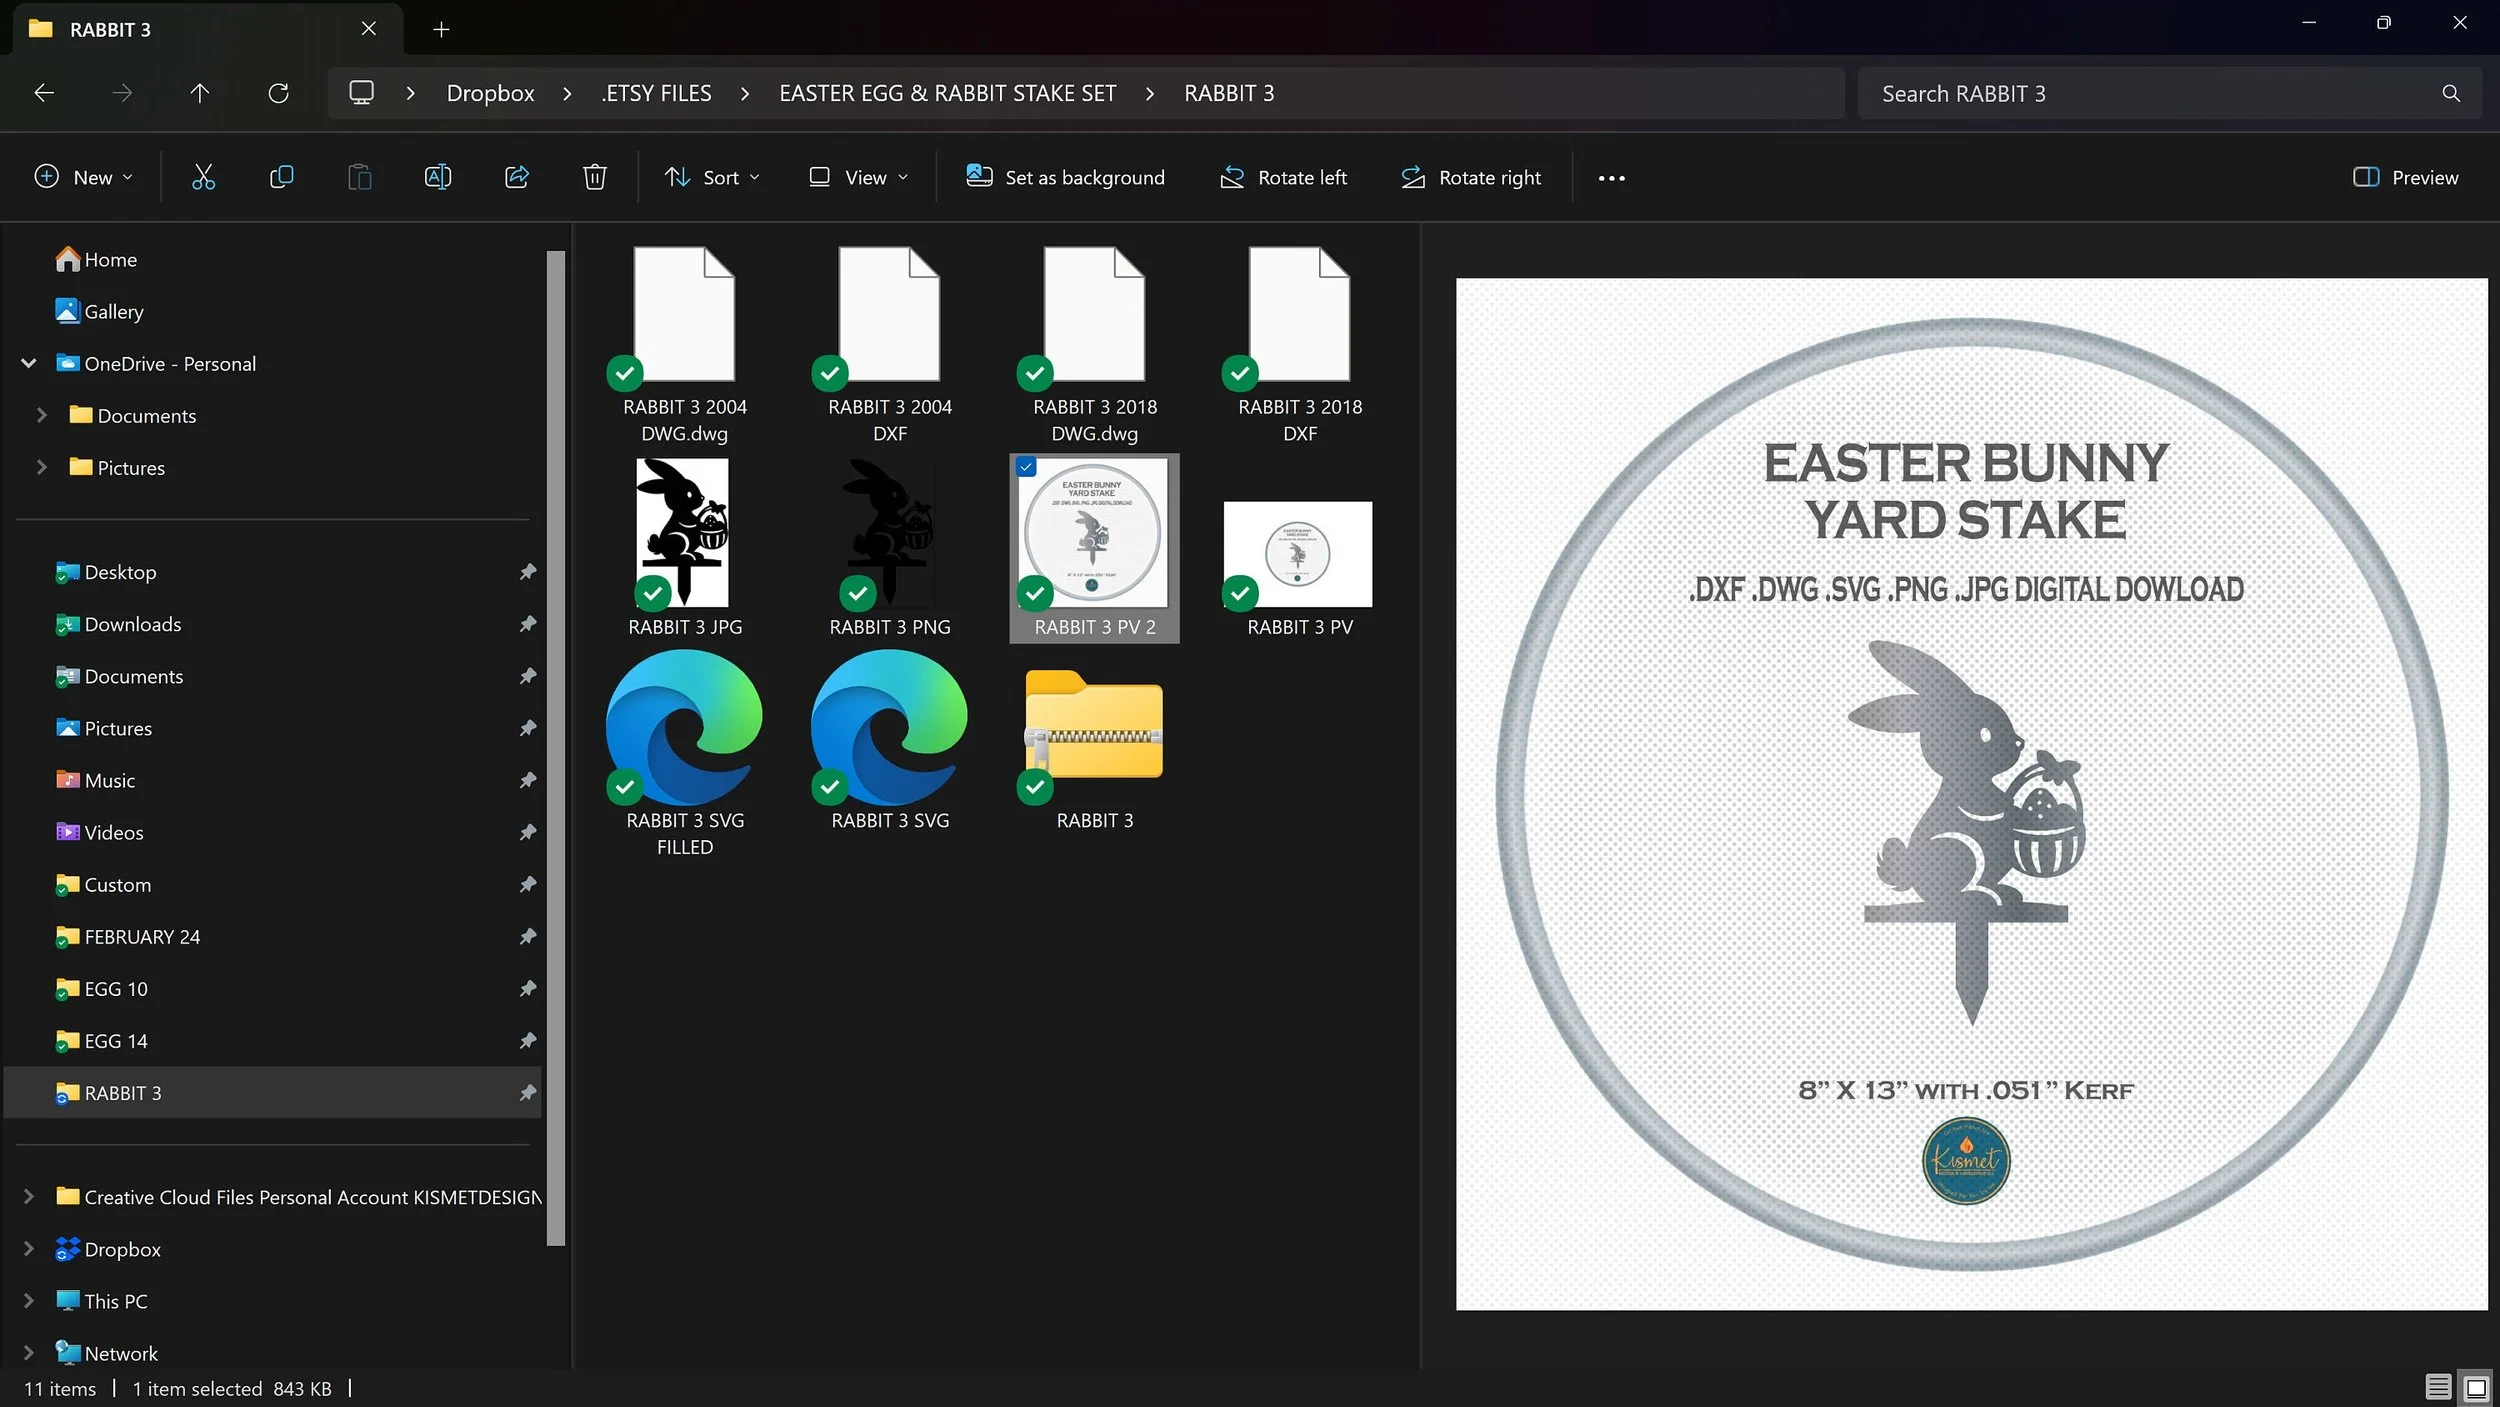Uncheck the RABBIT 3 PV 2 checkbox
Screen dimensions: 2500x1407
click(1026, 467)
